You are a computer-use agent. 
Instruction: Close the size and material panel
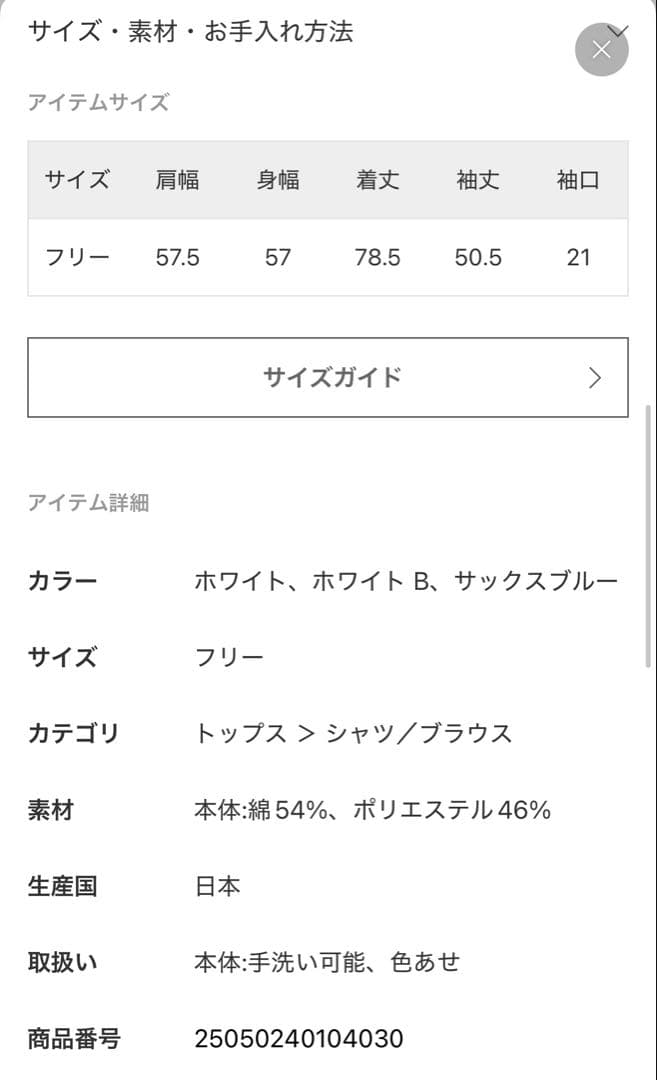pos(601,49)
